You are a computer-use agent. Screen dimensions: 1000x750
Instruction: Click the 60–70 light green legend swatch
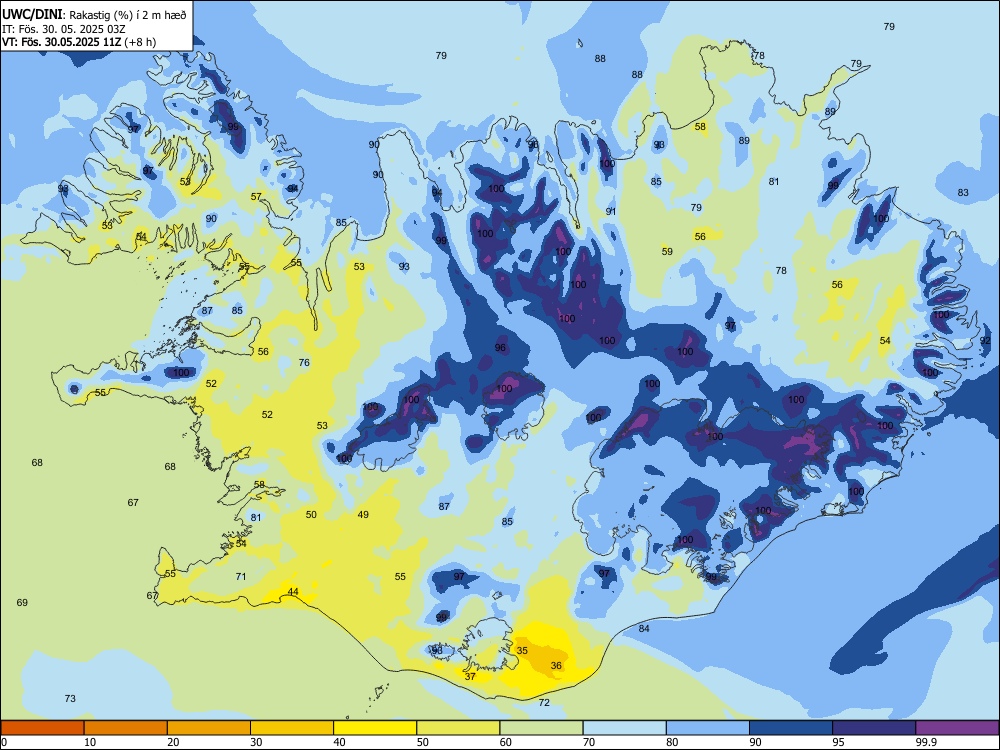tap(541, 728)
